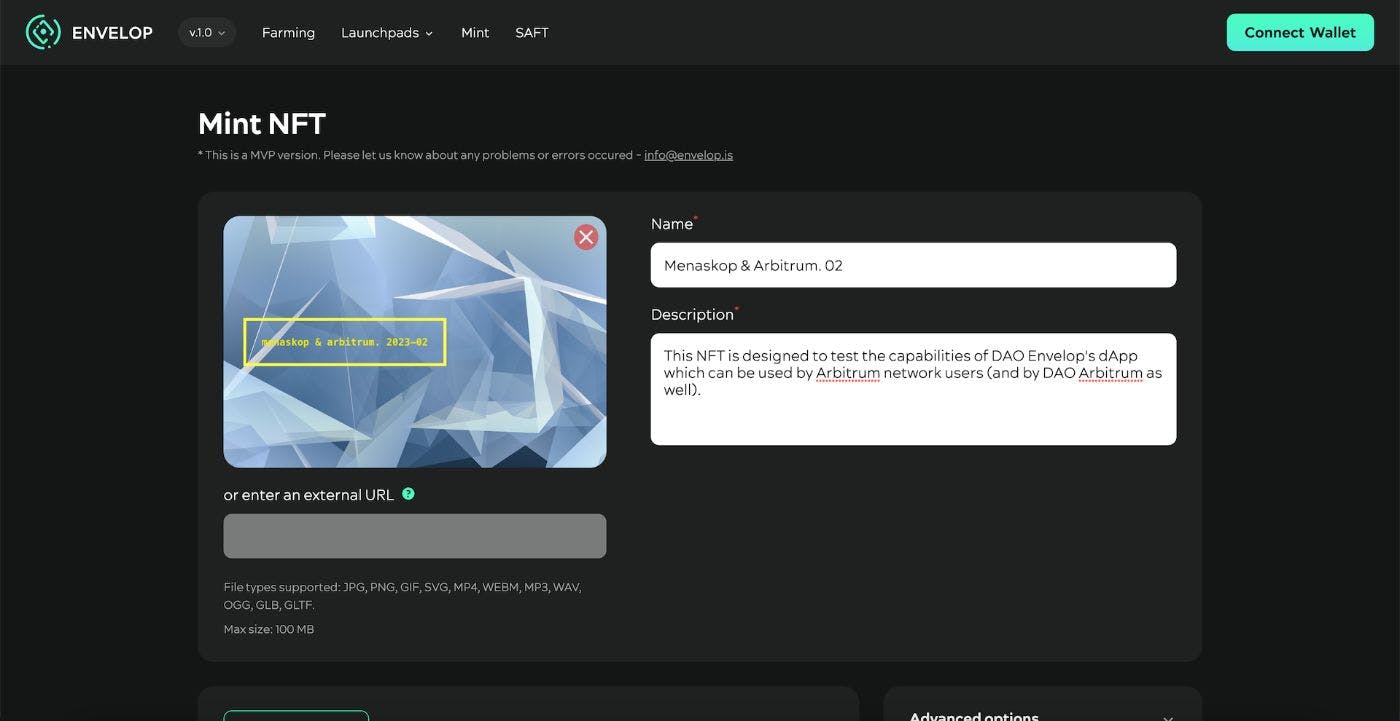Image resolution: width=1400 pixels, height=721 pixels.
Task: Focus the Name input field
Action: [913, 265]
